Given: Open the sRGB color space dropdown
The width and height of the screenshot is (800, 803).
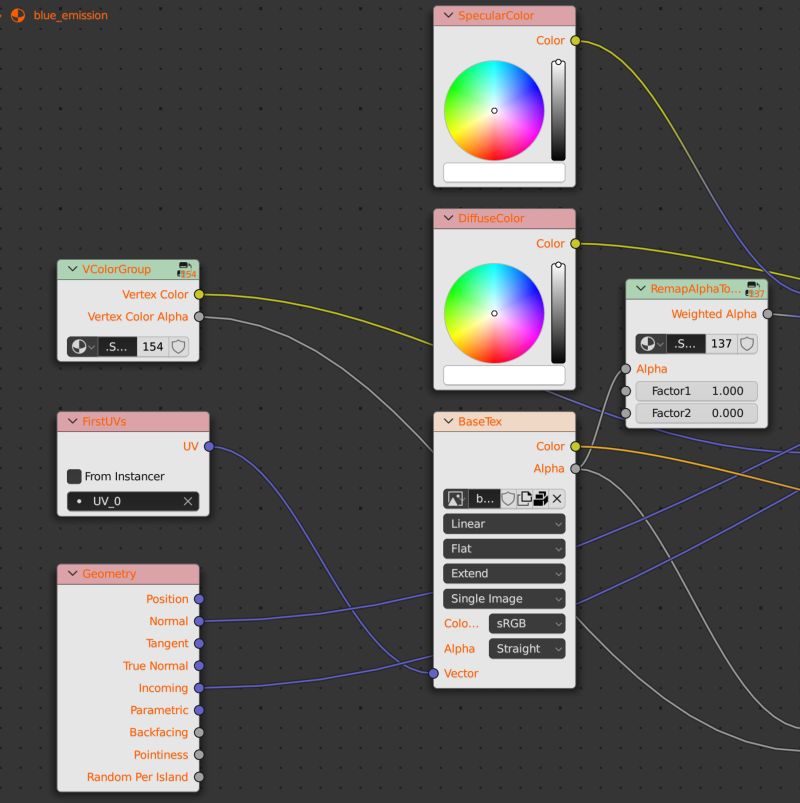Looking at the screenshot, I should 527,623.
